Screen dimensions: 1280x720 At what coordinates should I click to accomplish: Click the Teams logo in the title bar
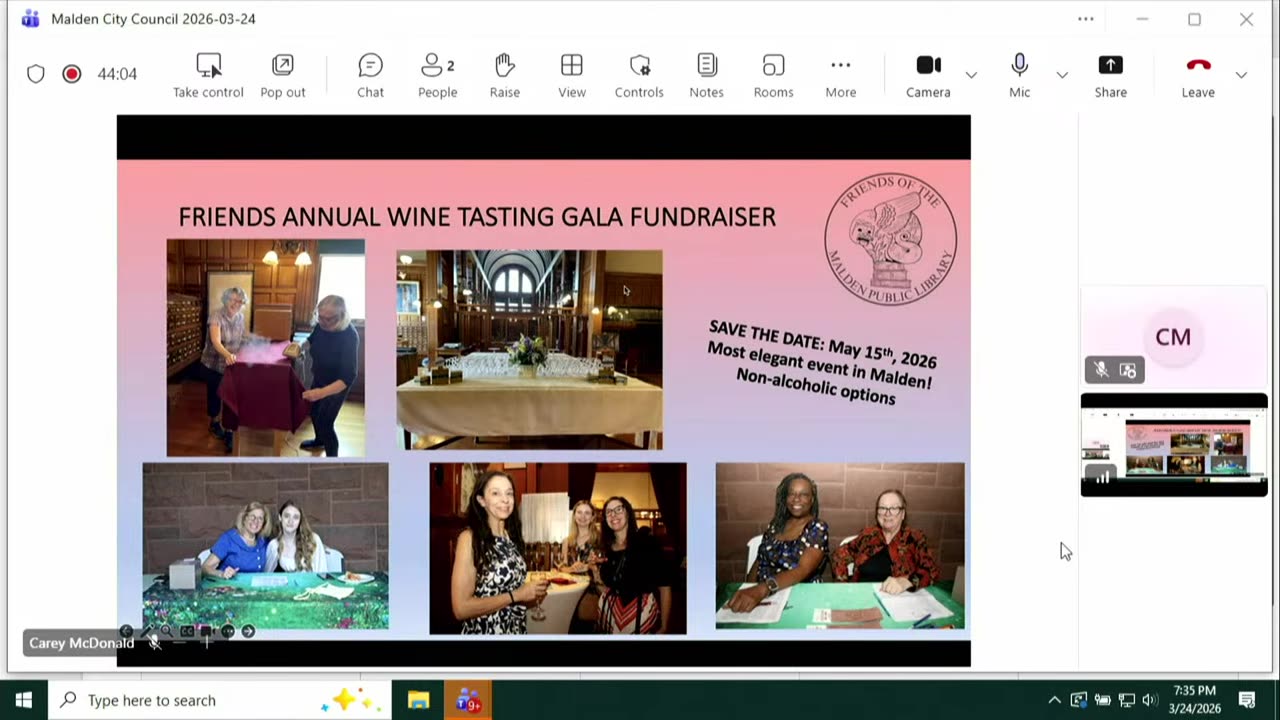30,19
